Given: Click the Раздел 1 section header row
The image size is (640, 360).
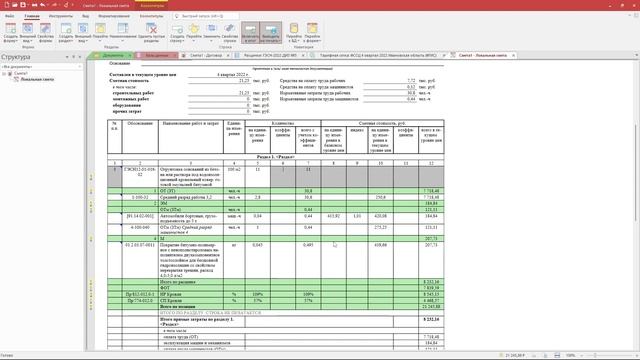Looking at the screenshot, I should [276, 157].
